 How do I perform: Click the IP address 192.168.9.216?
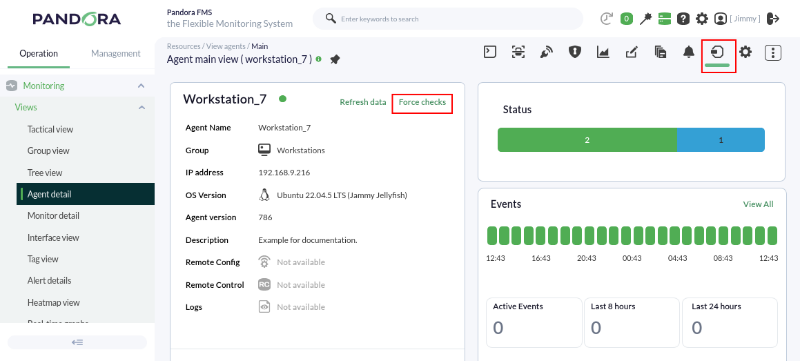(x=284, y=172)
